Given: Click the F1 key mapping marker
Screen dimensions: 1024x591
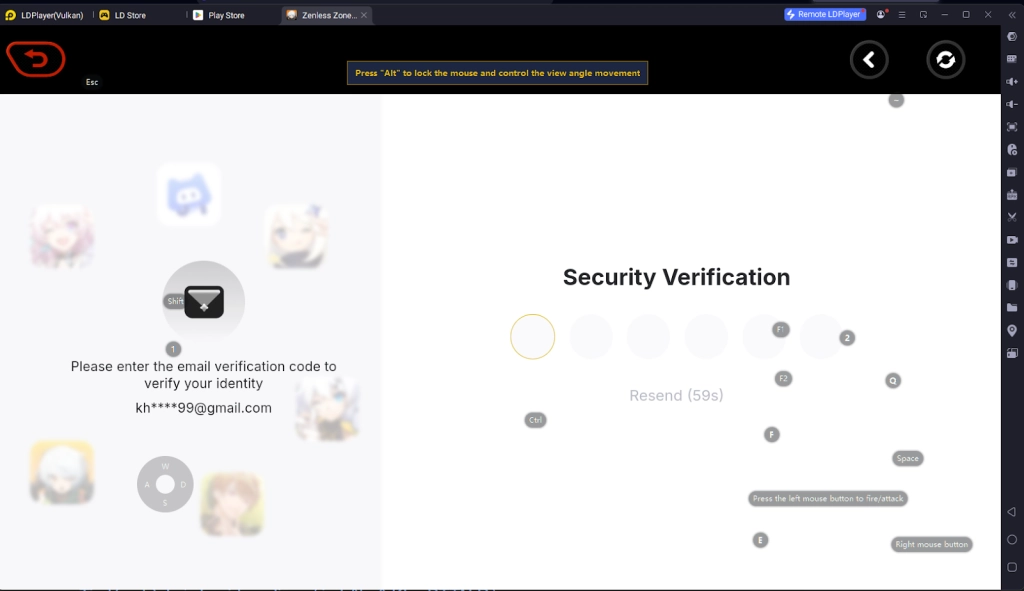Looking at the screenshot, I should point(780,330).
